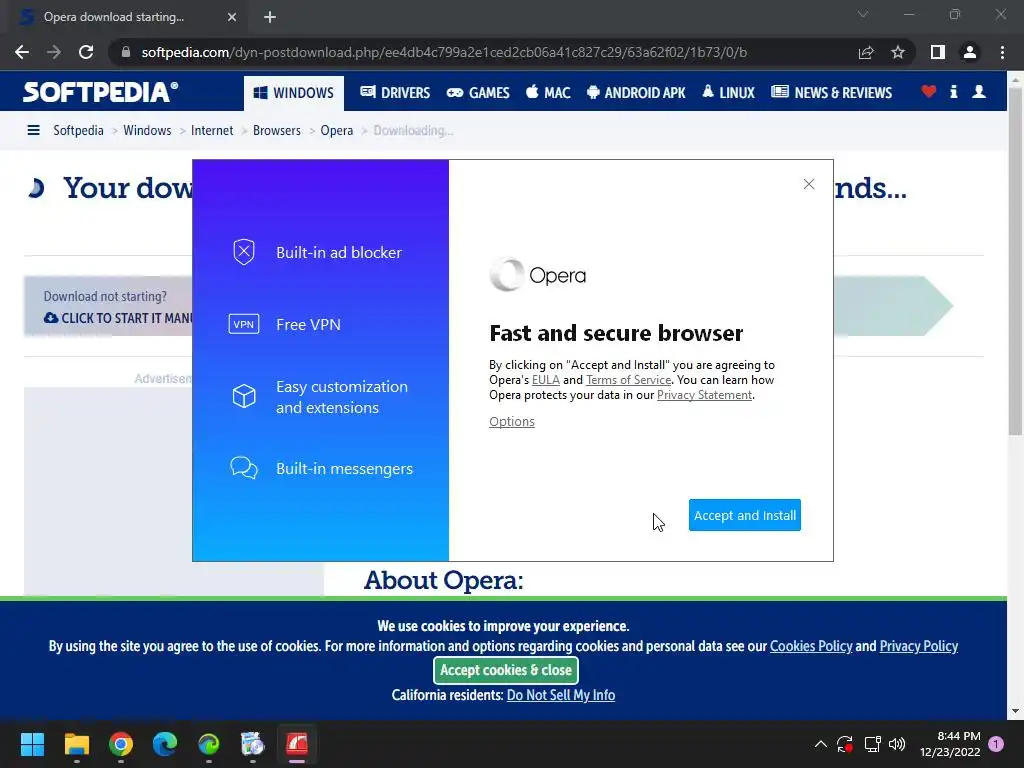Click to start the download manually
1024x768 pixels.
[x=118, y=318]
